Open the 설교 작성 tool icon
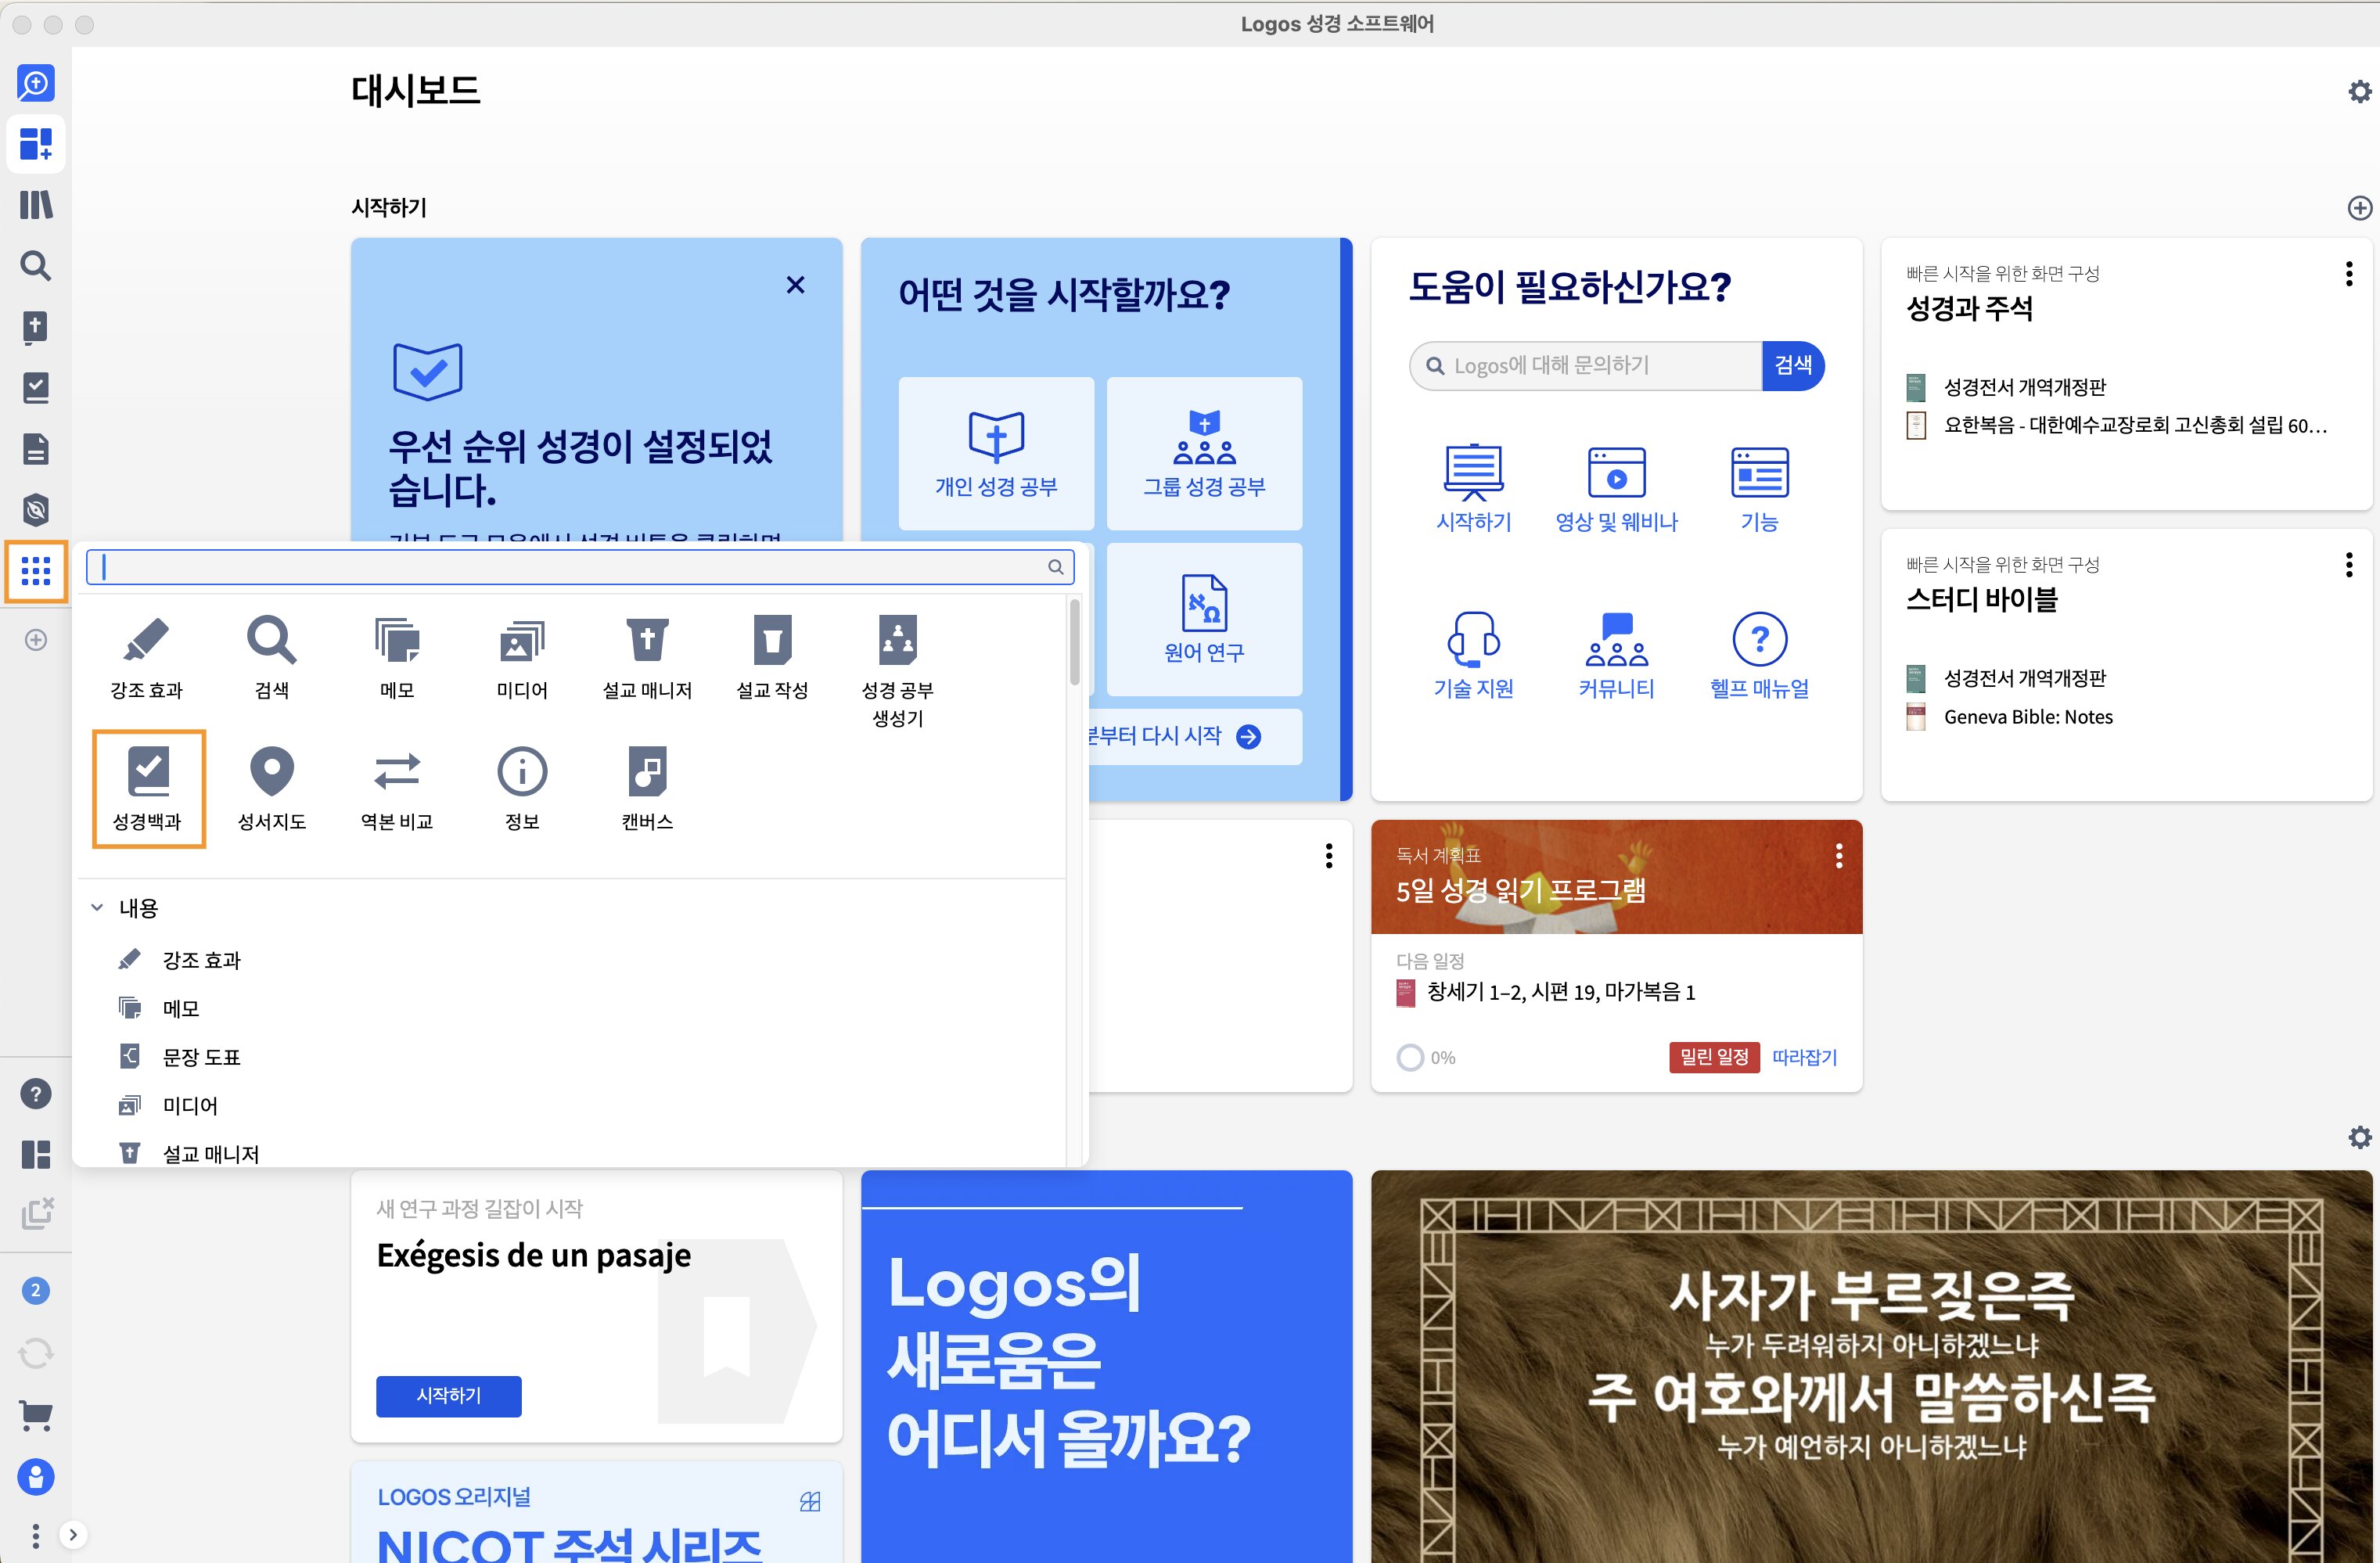2380x1563 pixels. (772, 658)
